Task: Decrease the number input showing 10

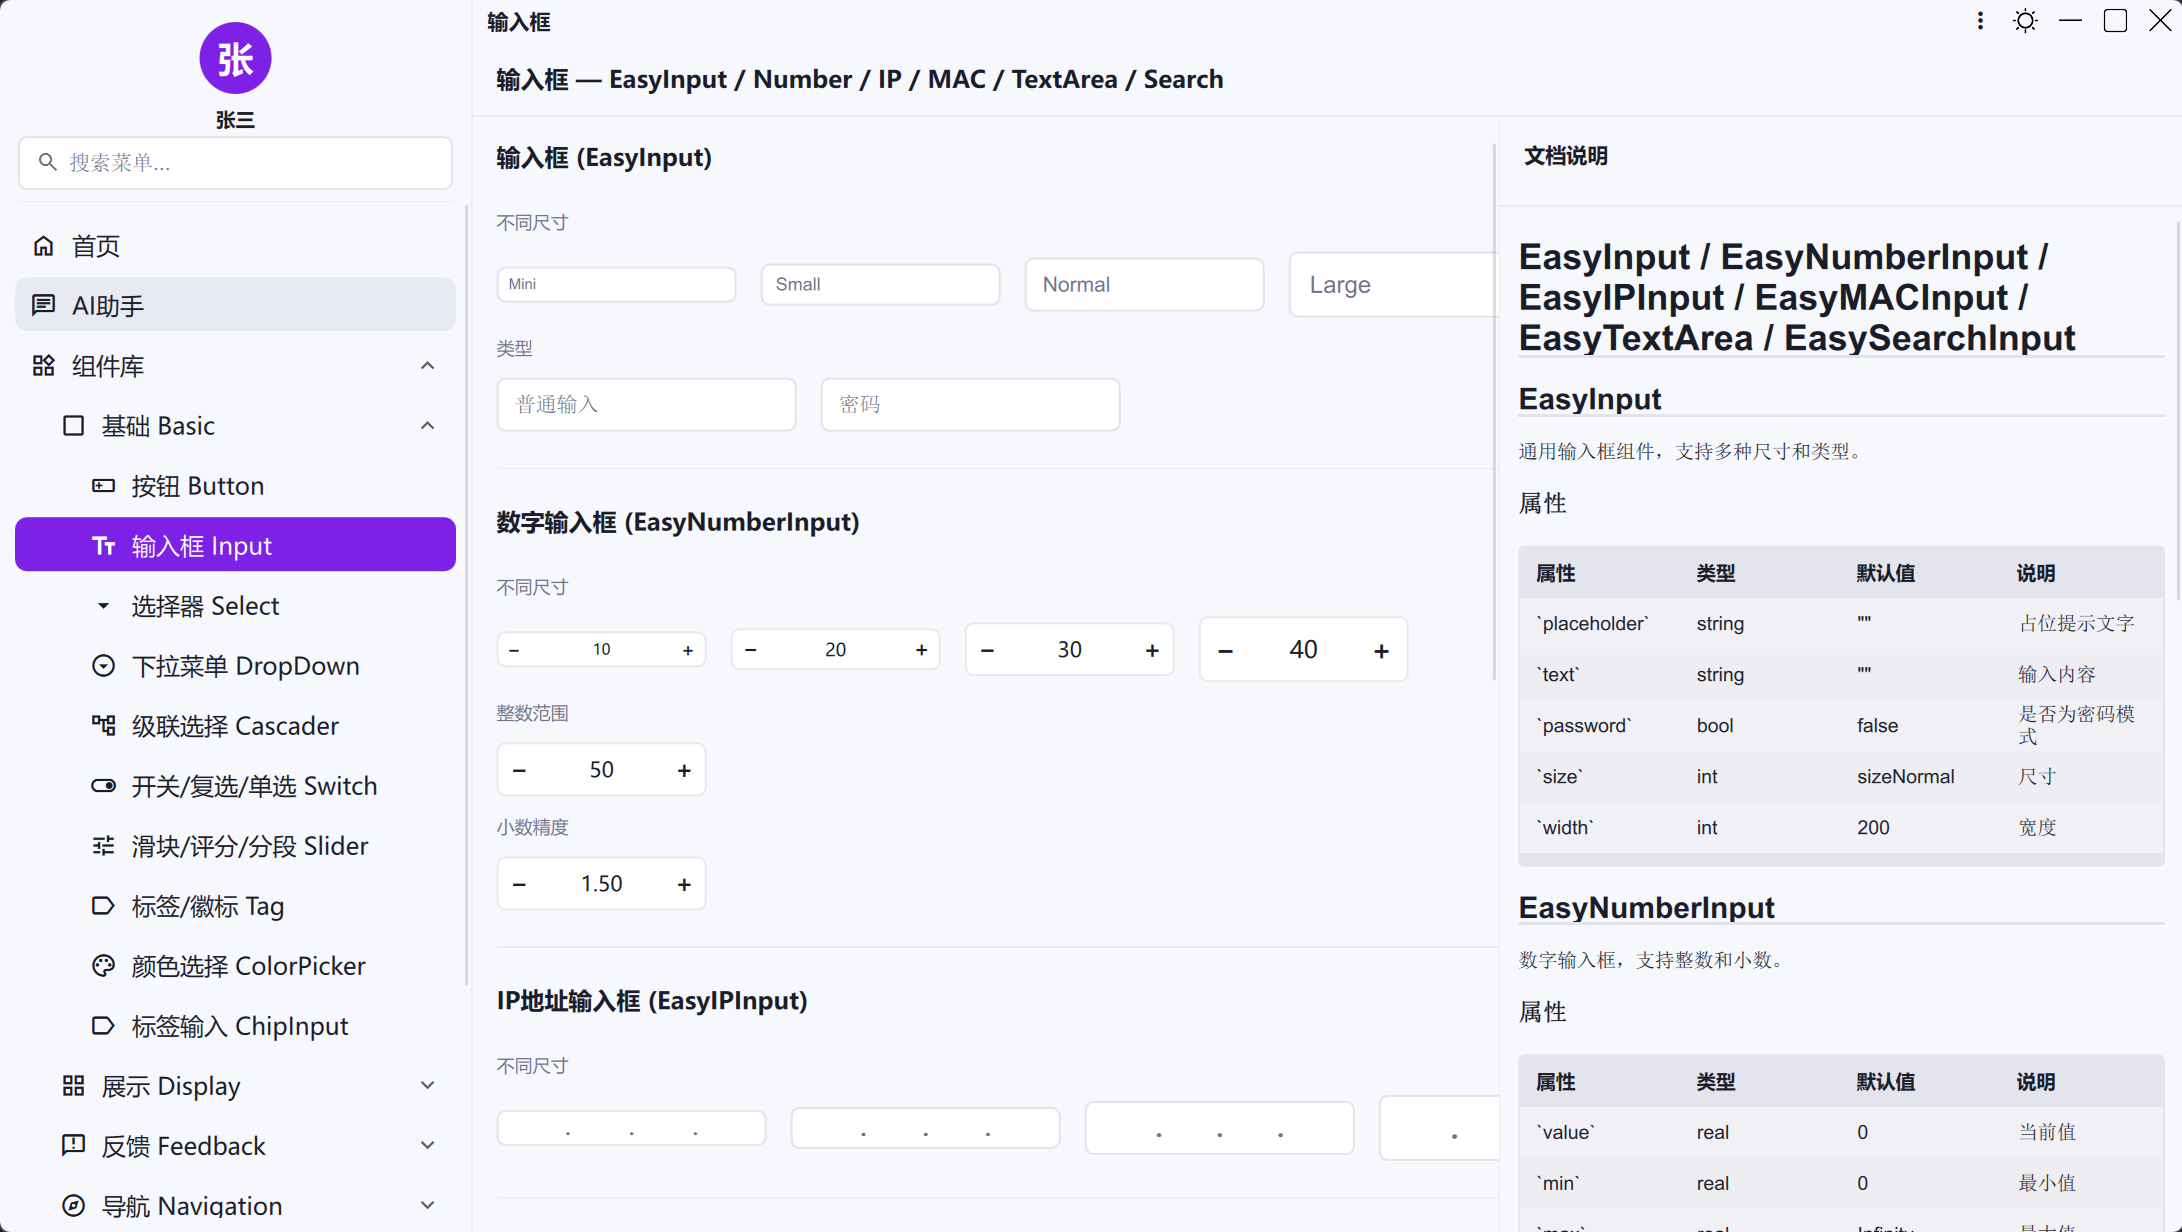Action: [x=514, y=650]
